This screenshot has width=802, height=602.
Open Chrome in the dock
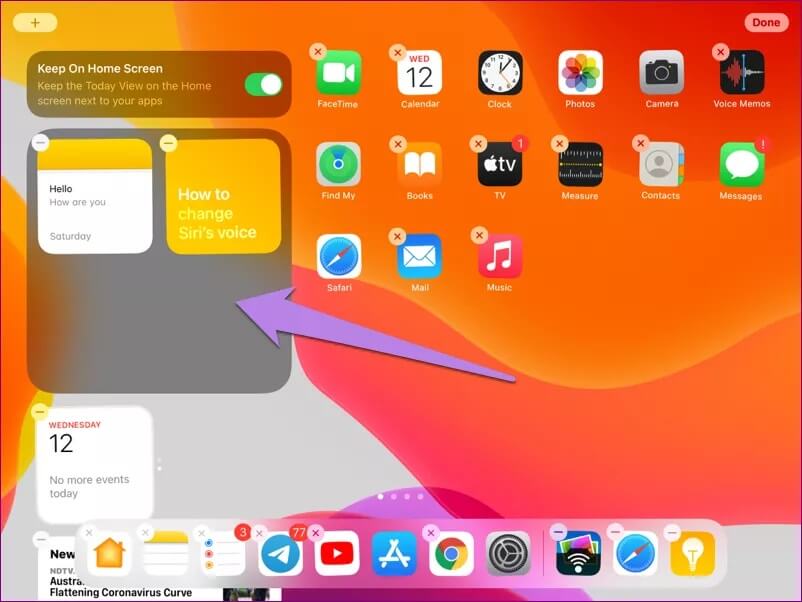451,553
